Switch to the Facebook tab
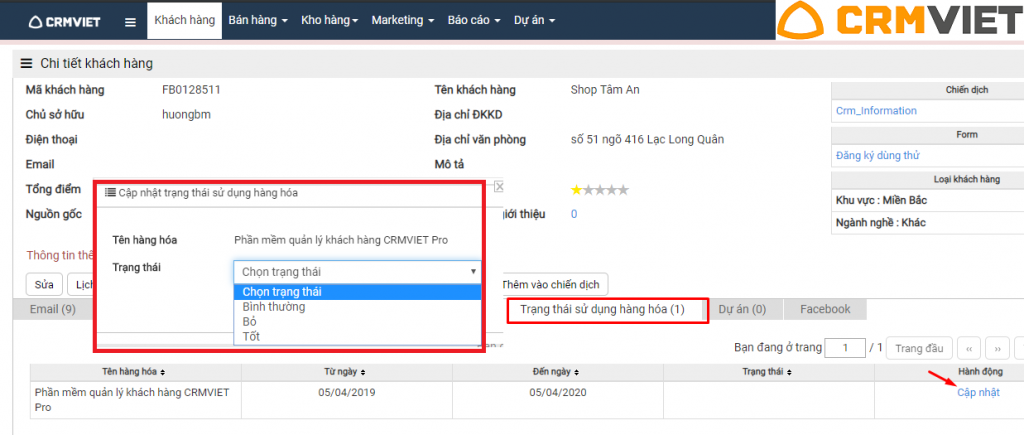The height and width of the screenshot is (435, 1024). pos(825,309)
